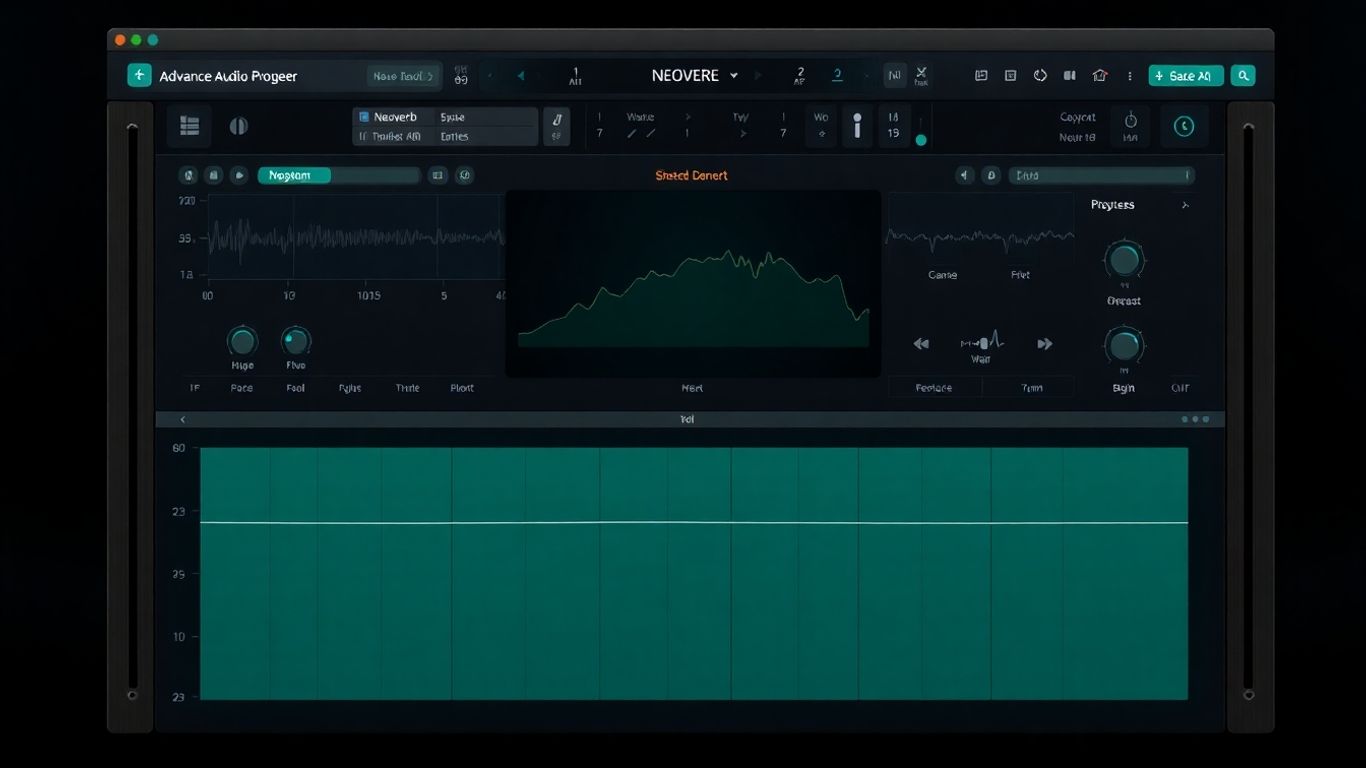
Task: Select the mixer icon near the Save button
Action: pos(1068,75)
